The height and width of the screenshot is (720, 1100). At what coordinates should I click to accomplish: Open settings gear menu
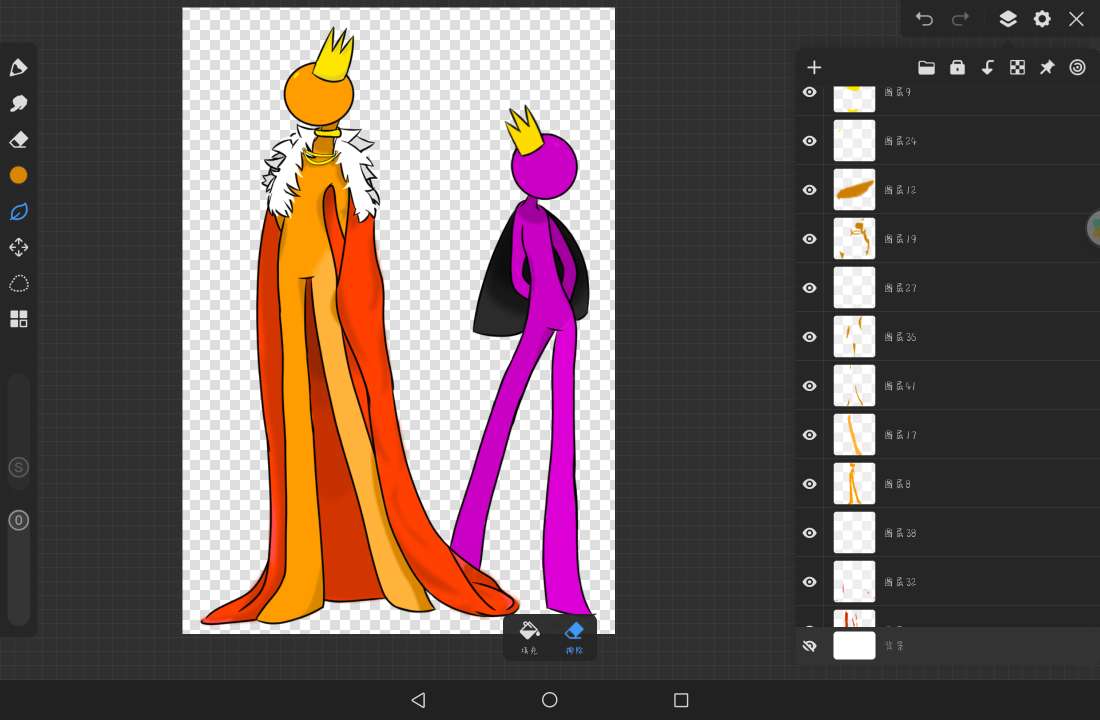tap(1042, 19)
